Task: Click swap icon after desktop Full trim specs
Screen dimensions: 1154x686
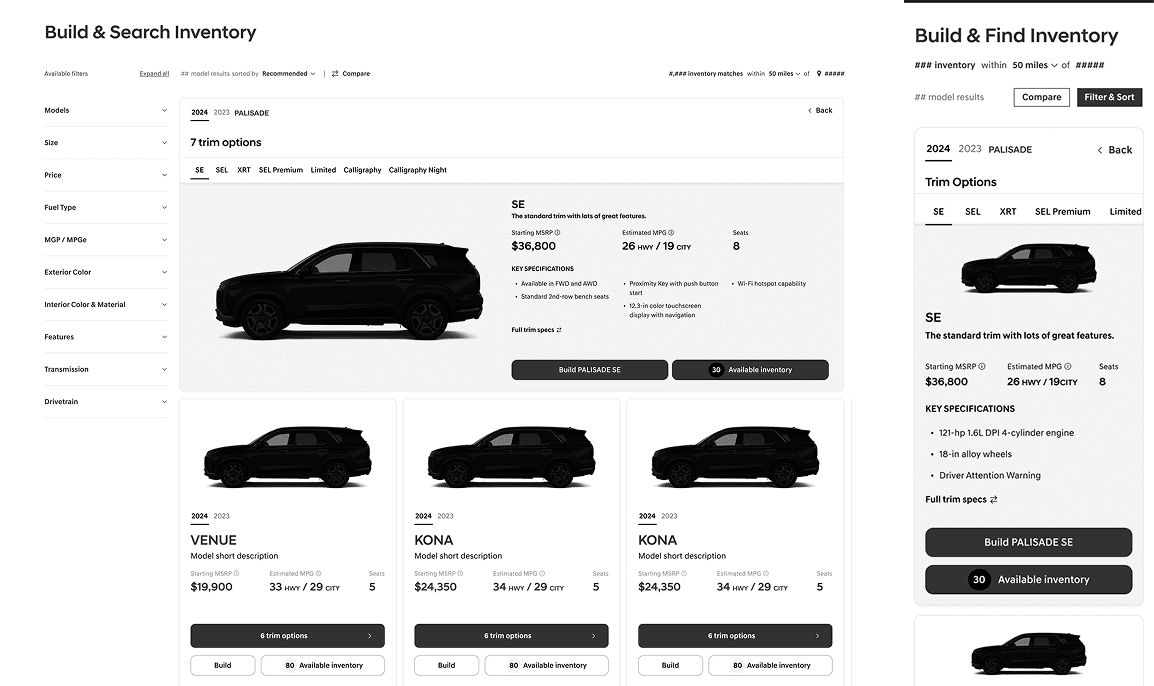Action: click(x=559, y=330)
